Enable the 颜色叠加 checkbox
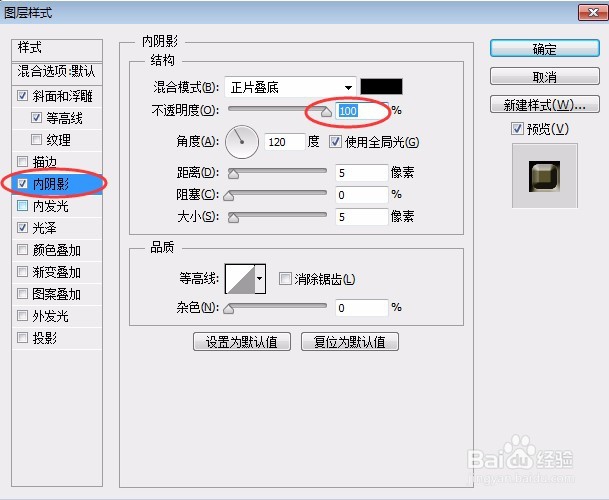 pyautogui.click(x=23, y=249)
